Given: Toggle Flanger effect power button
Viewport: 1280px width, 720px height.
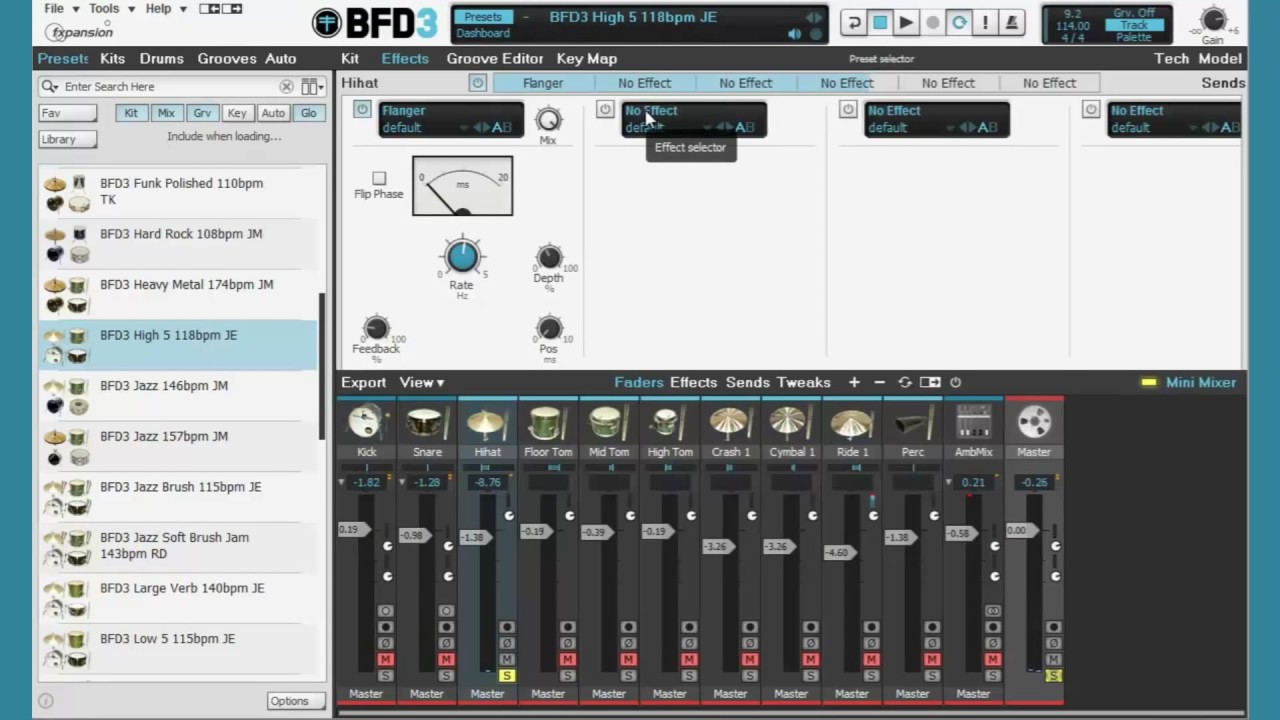Looking at the screenshot, I should click(362, 109).
